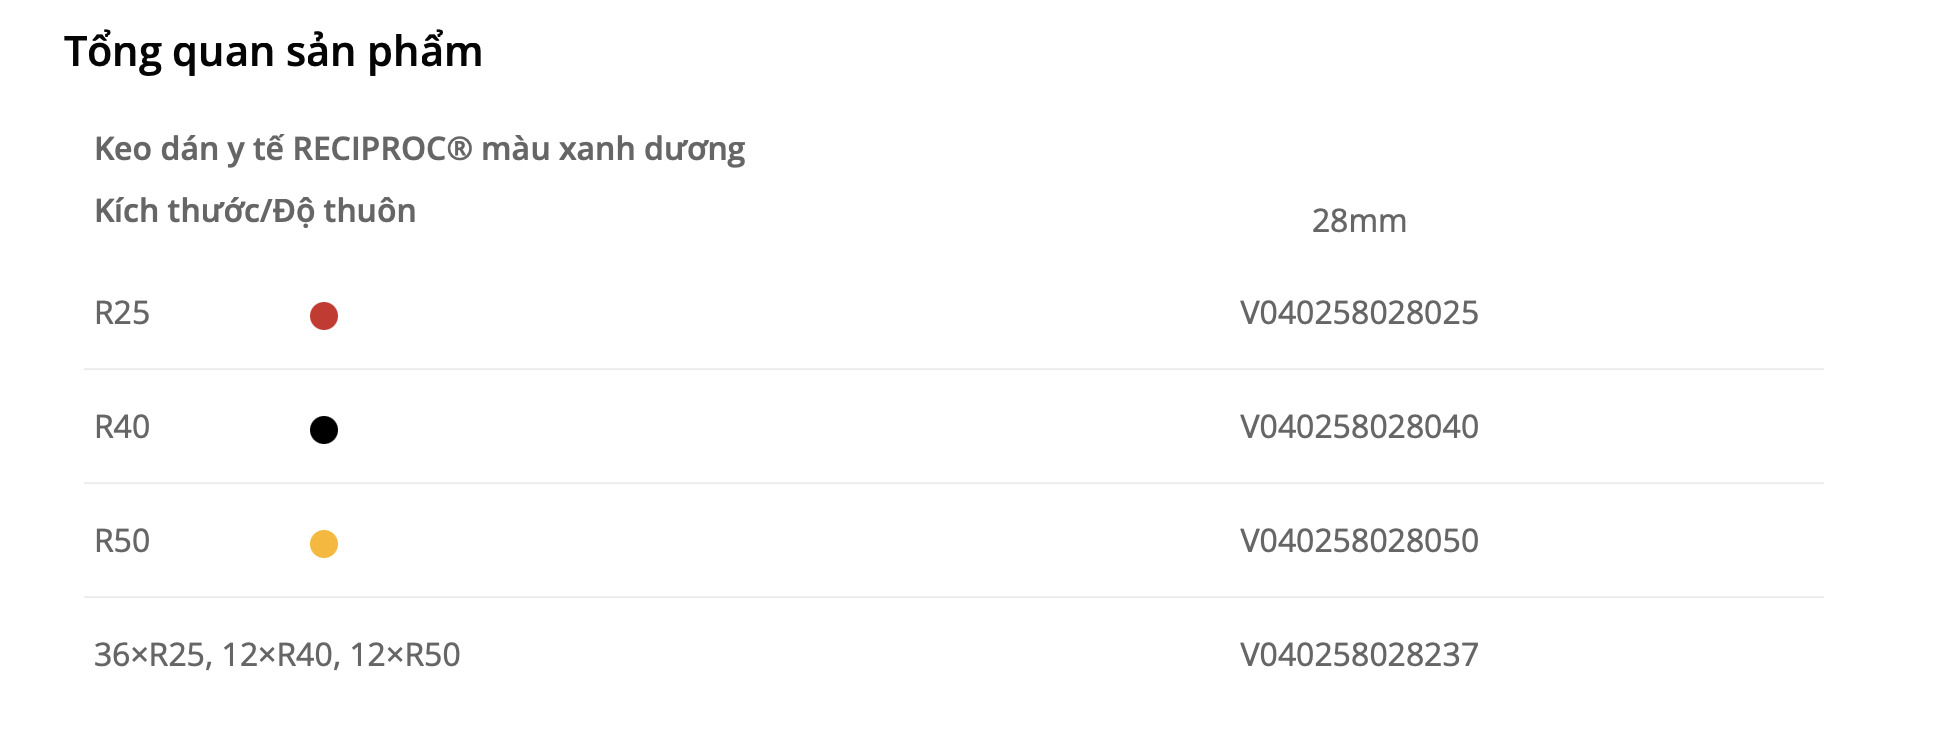Click the red dot next to R25
This screenshot has height=734, width=1934.
(324, 316)
